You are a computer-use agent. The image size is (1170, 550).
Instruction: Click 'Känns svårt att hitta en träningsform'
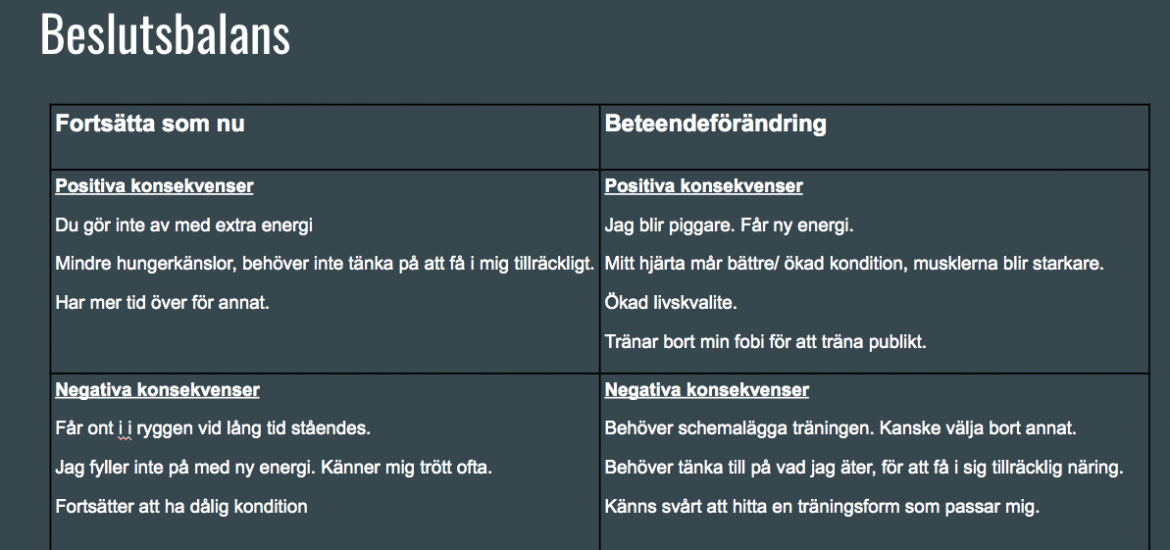tap(822, 507)
